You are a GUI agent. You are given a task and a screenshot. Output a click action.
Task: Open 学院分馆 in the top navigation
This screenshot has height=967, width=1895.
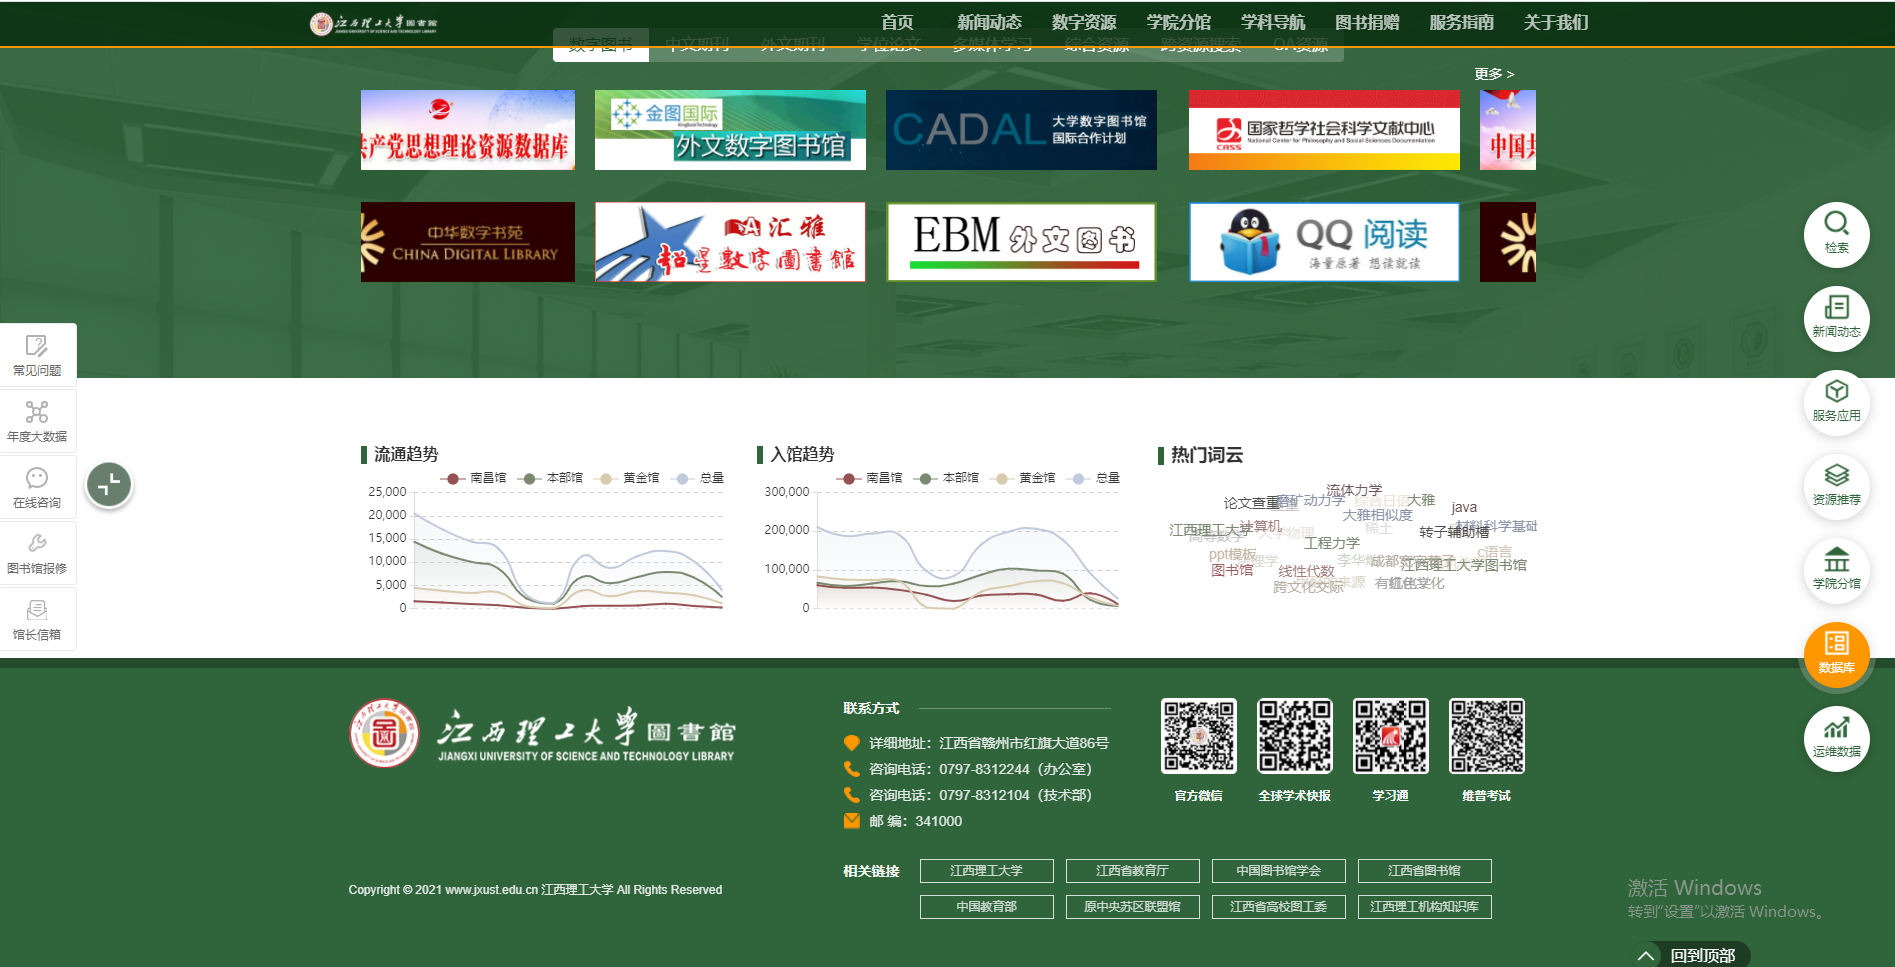[x=1178, y=22]
